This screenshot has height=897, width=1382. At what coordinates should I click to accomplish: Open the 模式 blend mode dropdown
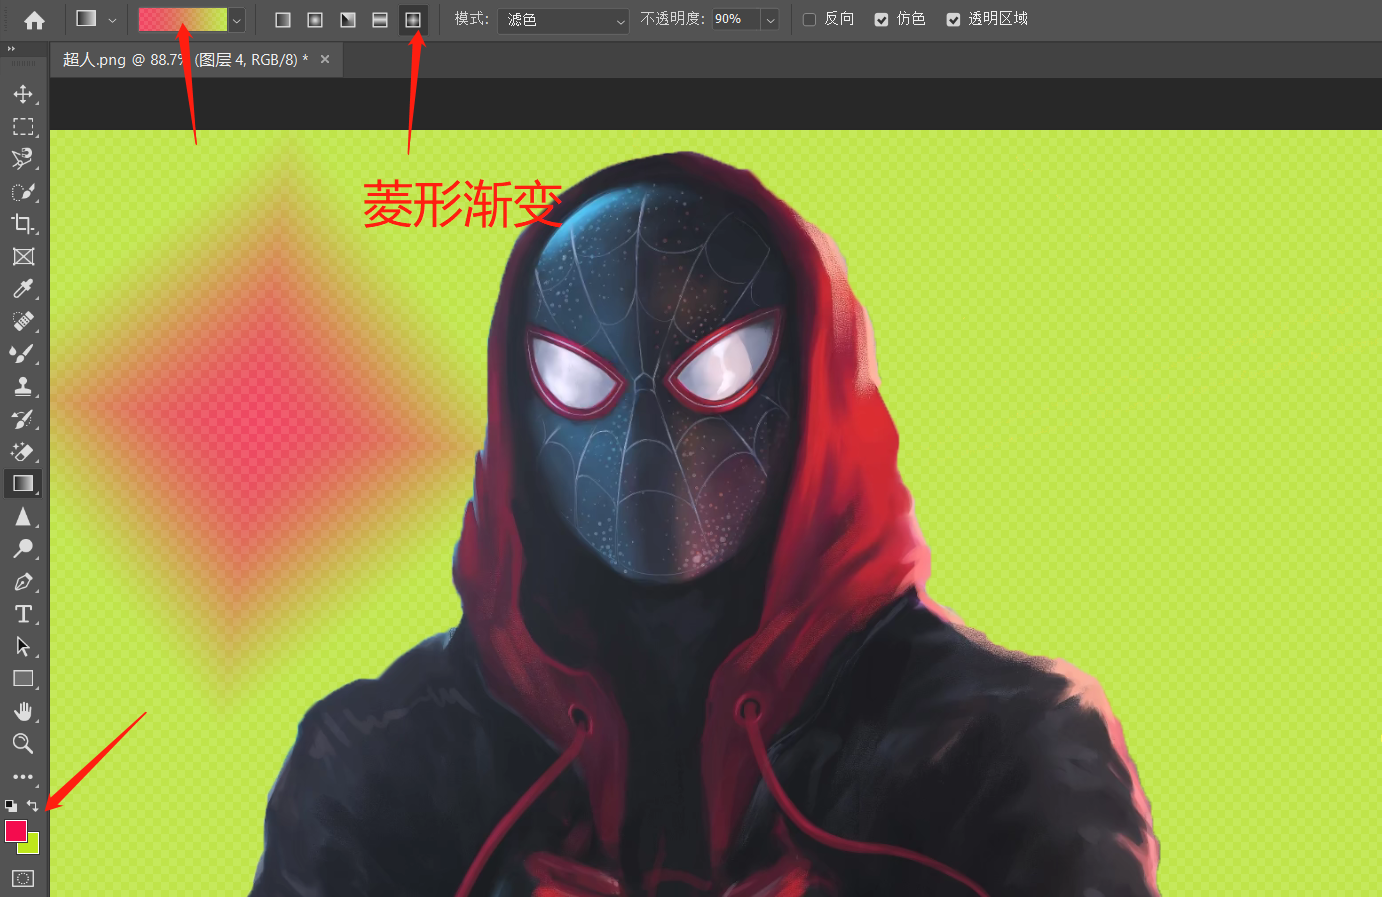click(x=563, y=20)
